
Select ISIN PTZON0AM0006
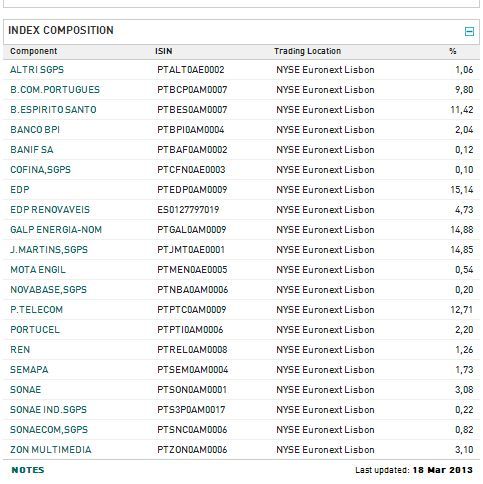pos(192,450)
